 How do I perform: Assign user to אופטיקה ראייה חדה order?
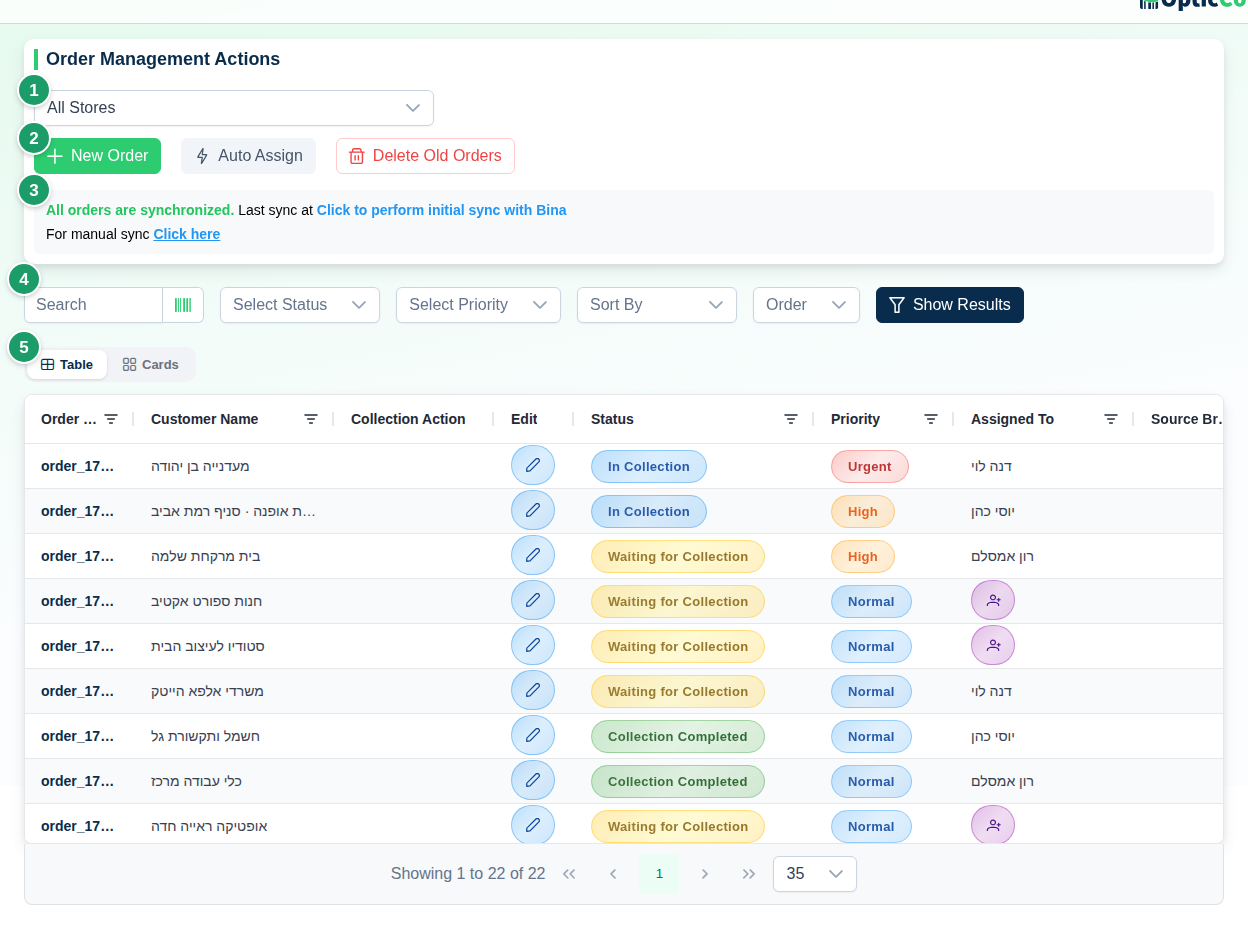click(x=993, y=825)
